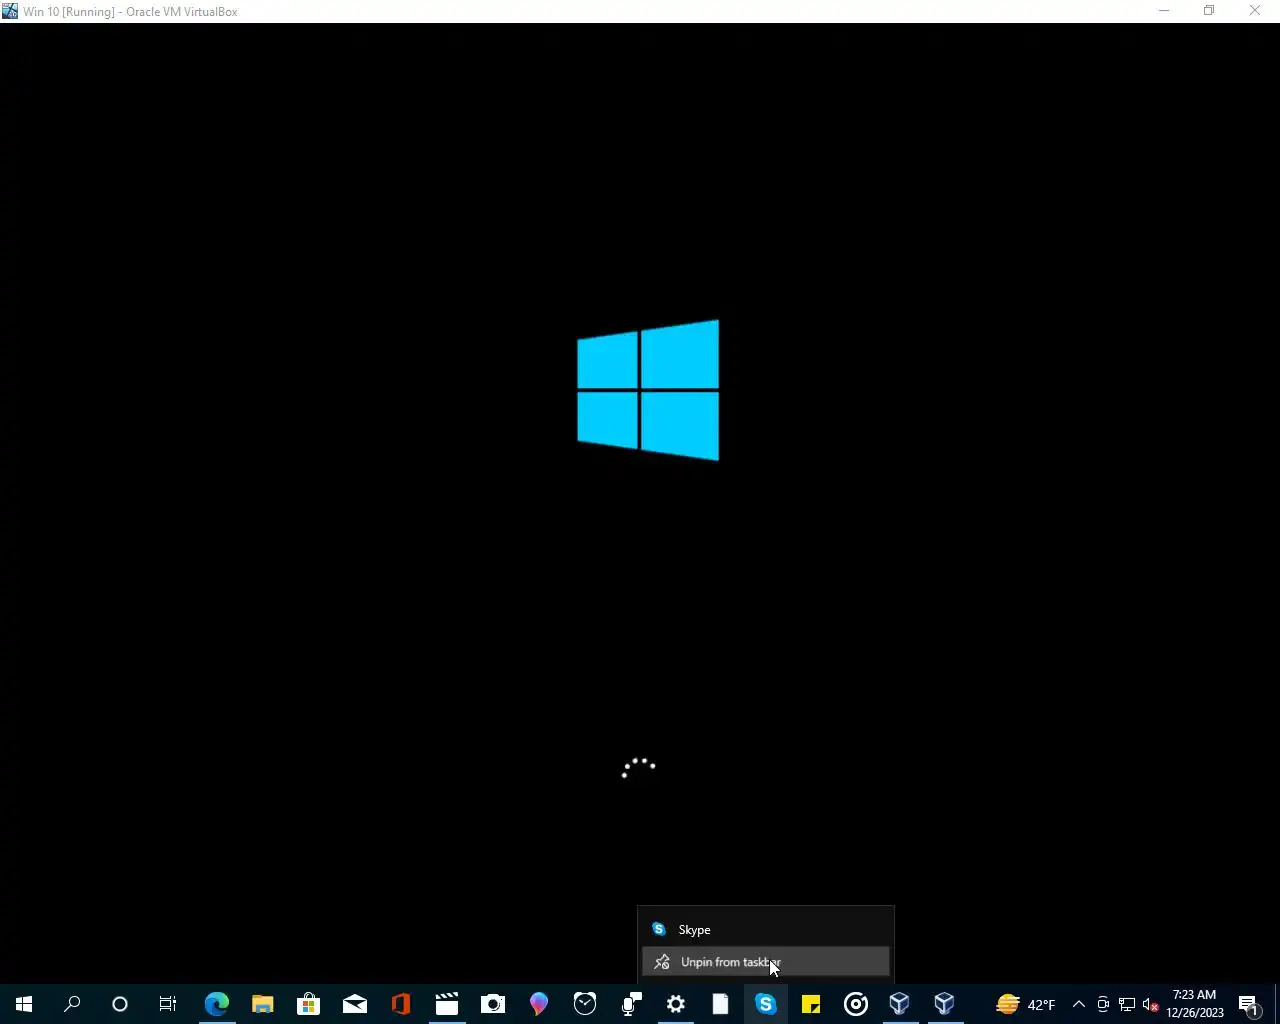This screenshot has height=1024, width=1280.
Task: Open the 42°F weather widget
Action: point(1025,1004)
